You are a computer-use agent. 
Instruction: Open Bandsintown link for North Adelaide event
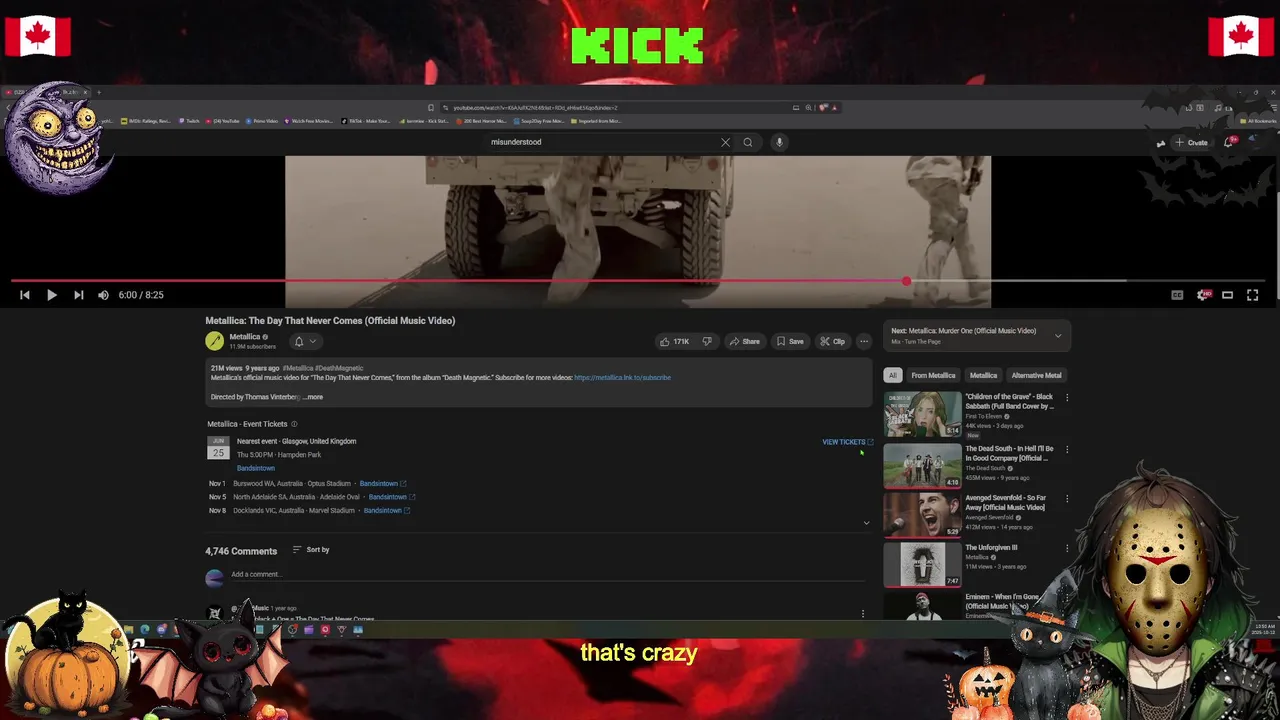391,497
